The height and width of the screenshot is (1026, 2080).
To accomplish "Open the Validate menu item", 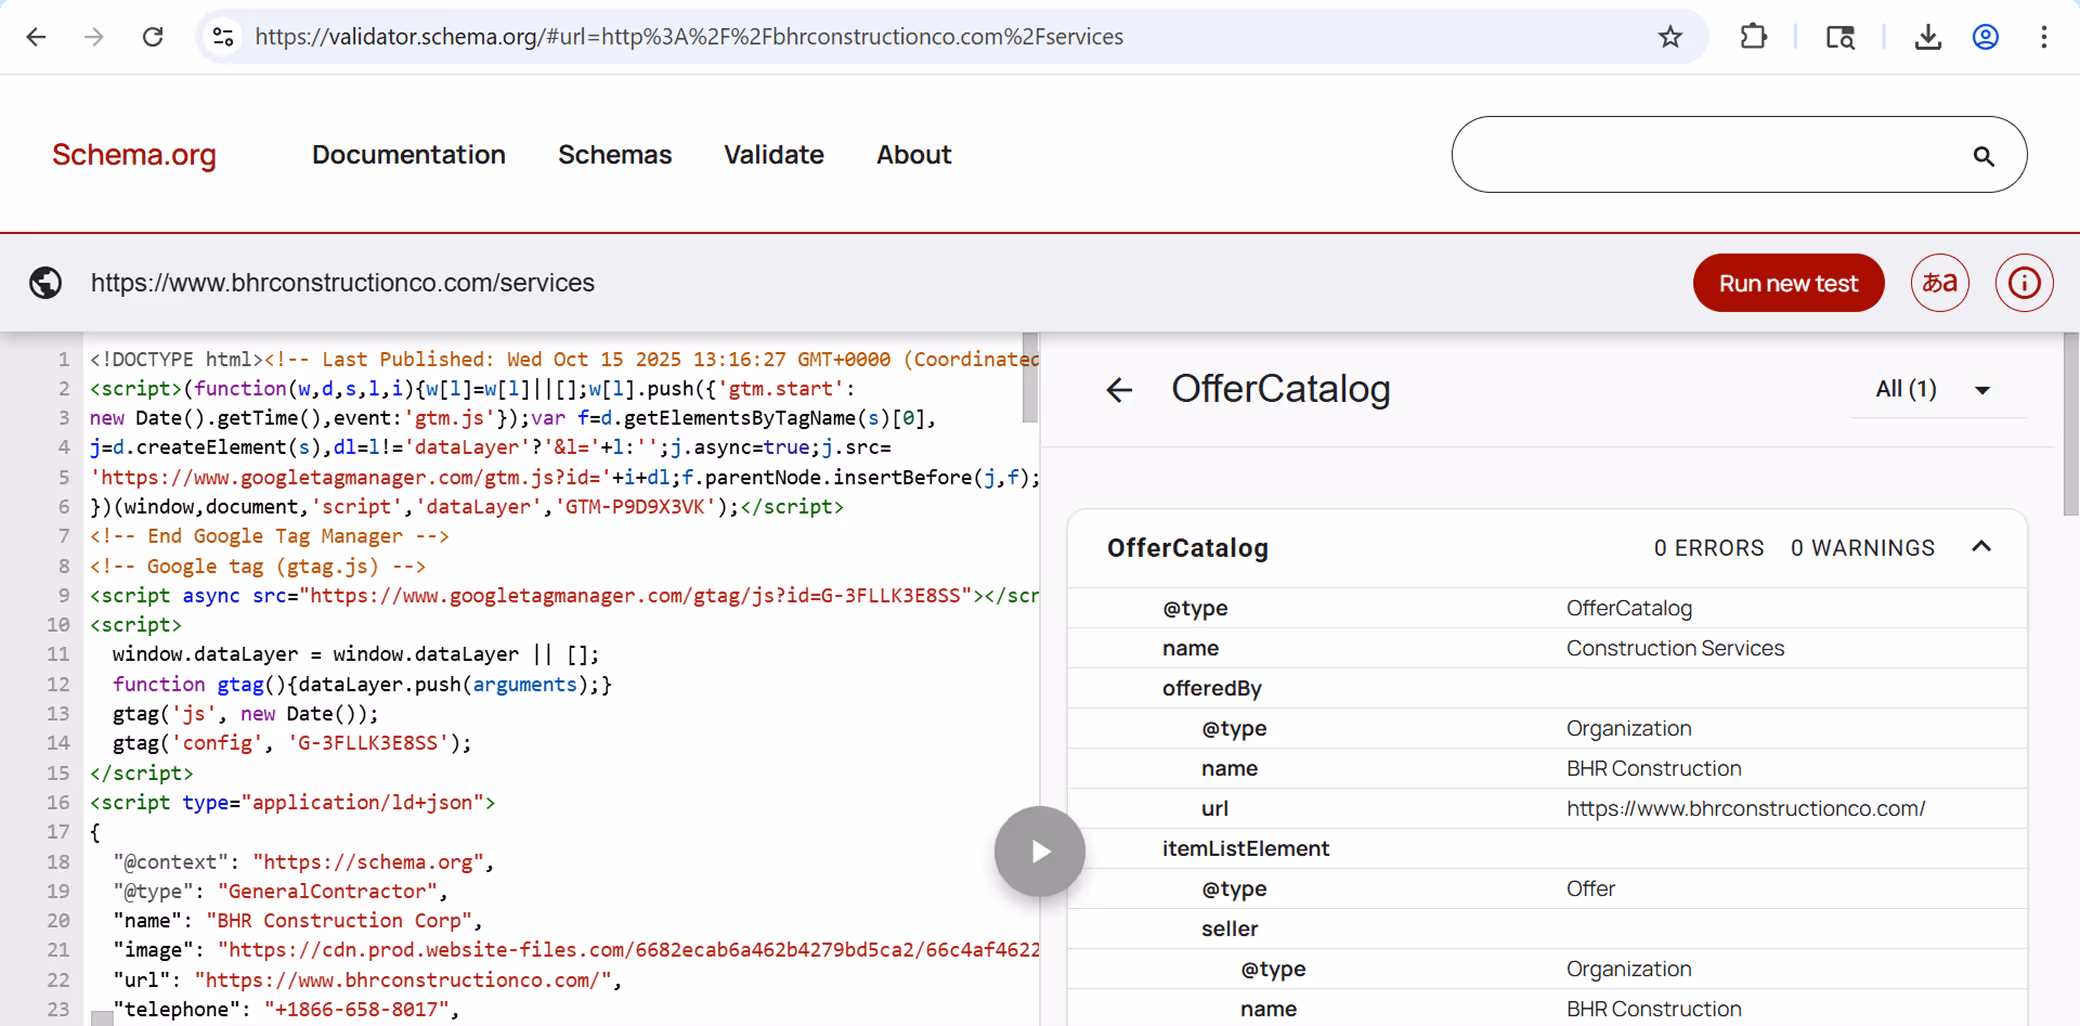I will (x=774, y=155).
